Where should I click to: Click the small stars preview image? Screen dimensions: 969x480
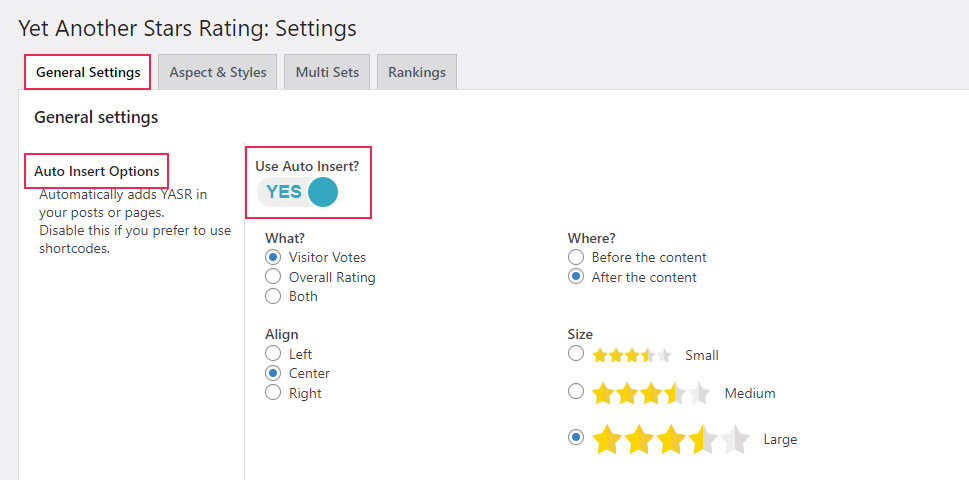(x=632, y=355)
